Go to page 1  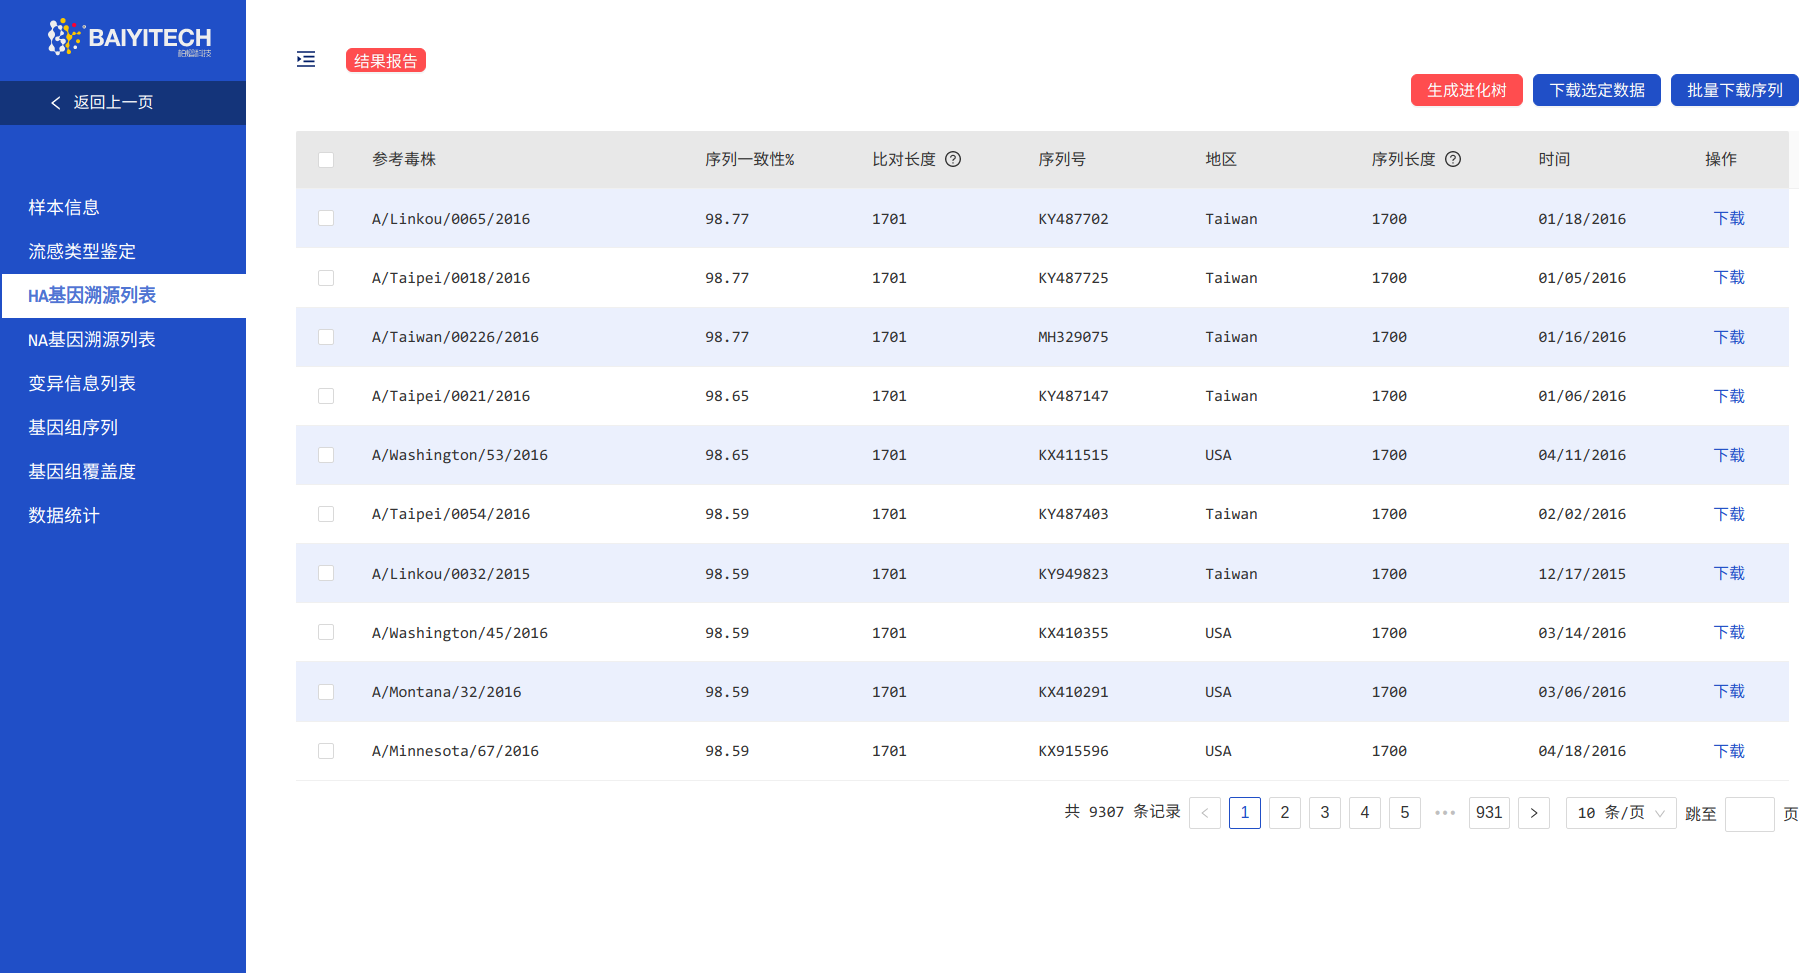click(1245, 813)
